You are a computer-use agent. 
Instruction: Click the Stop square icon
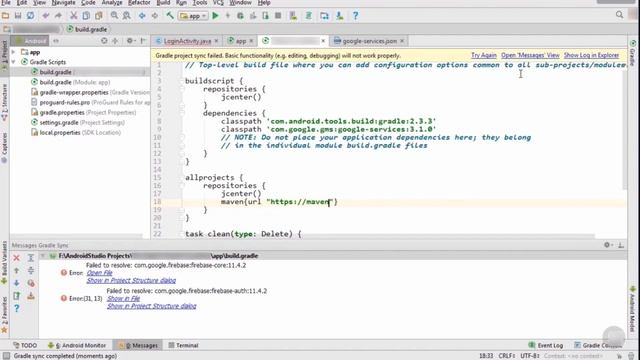[x=278, y=16]
